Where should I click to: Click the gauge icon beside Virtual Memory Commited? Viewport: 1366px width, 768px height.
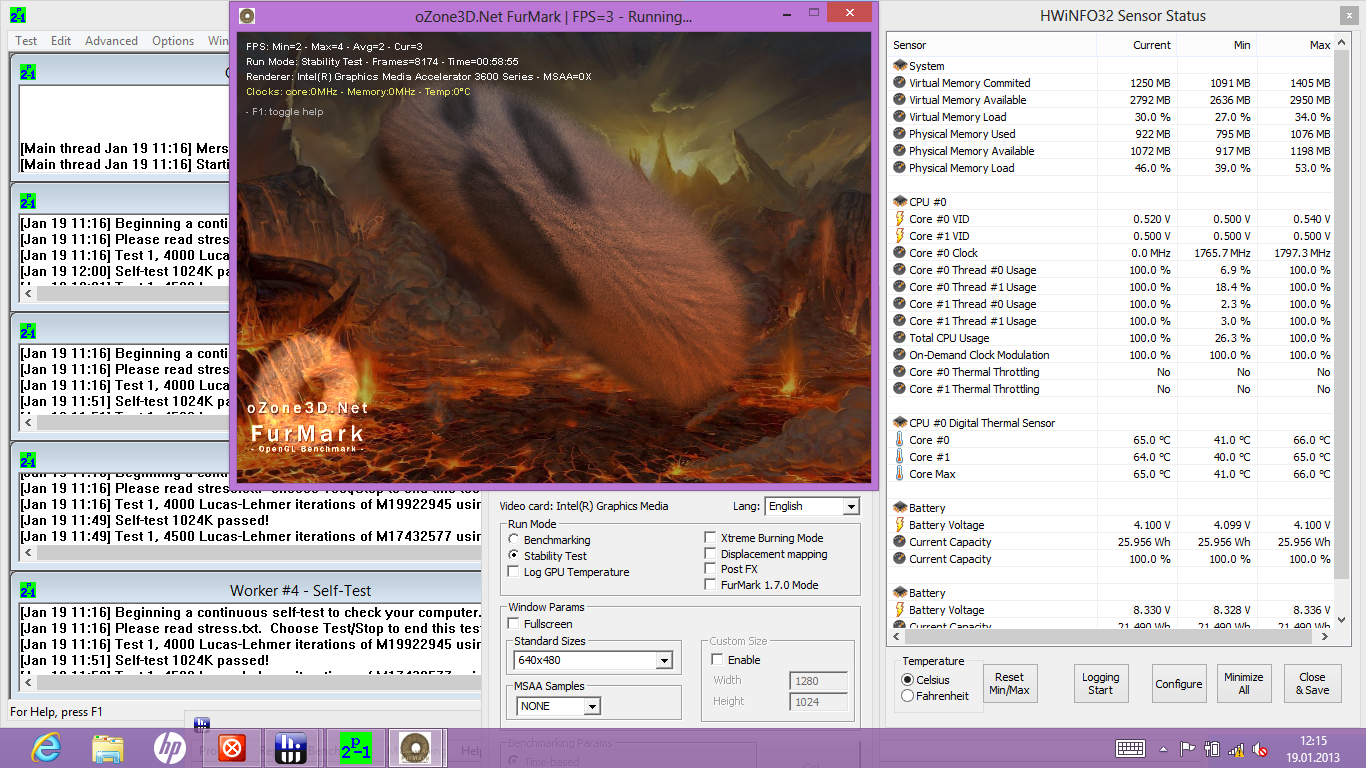pos(900,83)
